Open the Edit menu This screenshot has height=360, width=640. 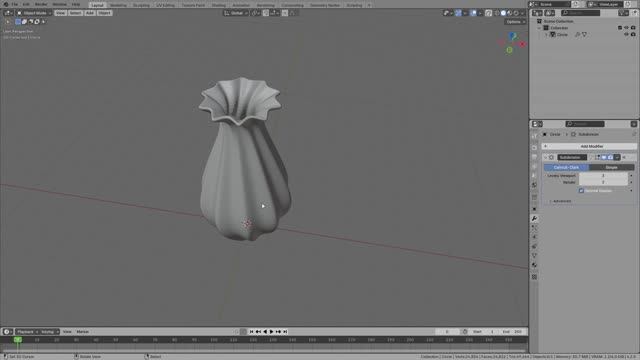pos(26,4)
